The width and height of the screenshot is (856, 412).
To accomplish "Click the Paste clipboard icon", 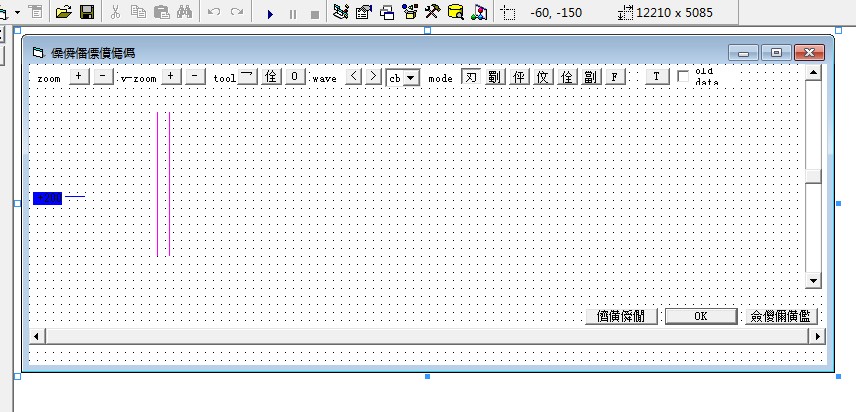I will coord(162,12).
